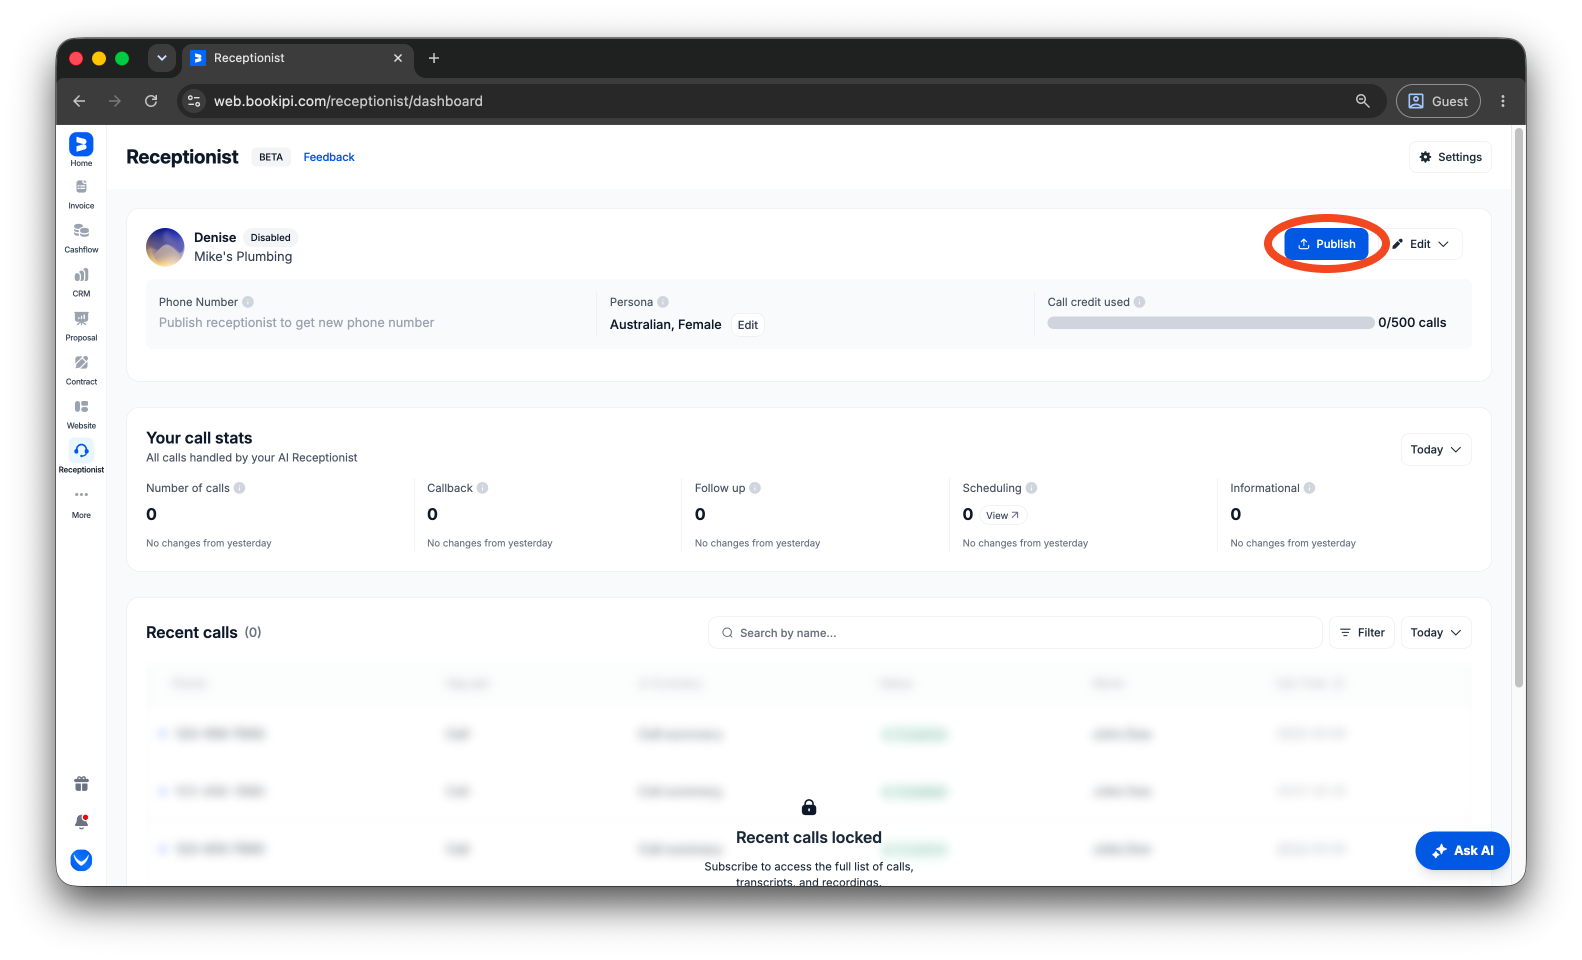Close the Receptionist tab
Viewport: 1582px width, 960px height.
point(398,58)
